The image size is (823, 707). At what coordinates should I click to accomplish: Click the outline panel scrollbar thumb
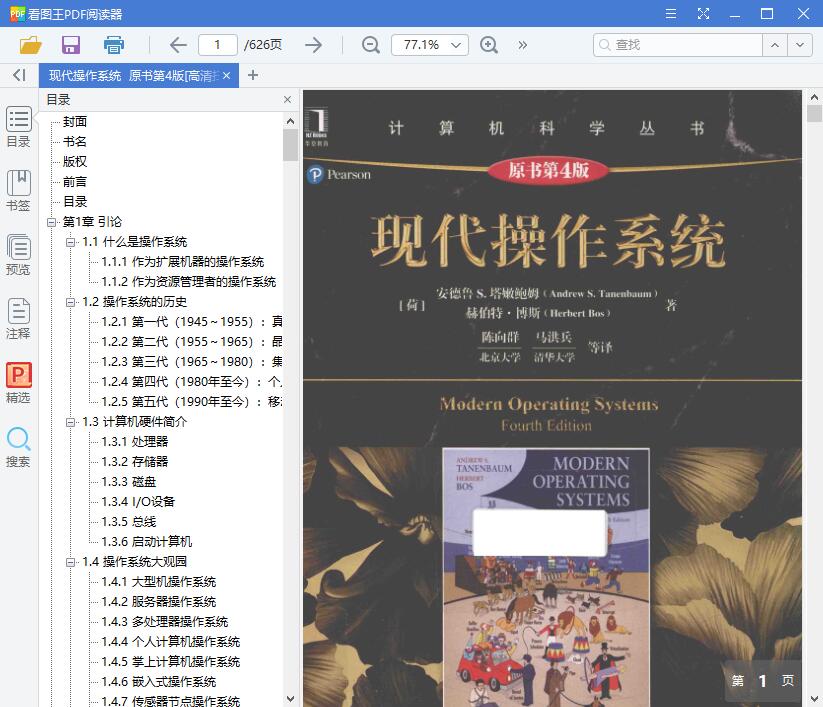[x=290, y=145]
